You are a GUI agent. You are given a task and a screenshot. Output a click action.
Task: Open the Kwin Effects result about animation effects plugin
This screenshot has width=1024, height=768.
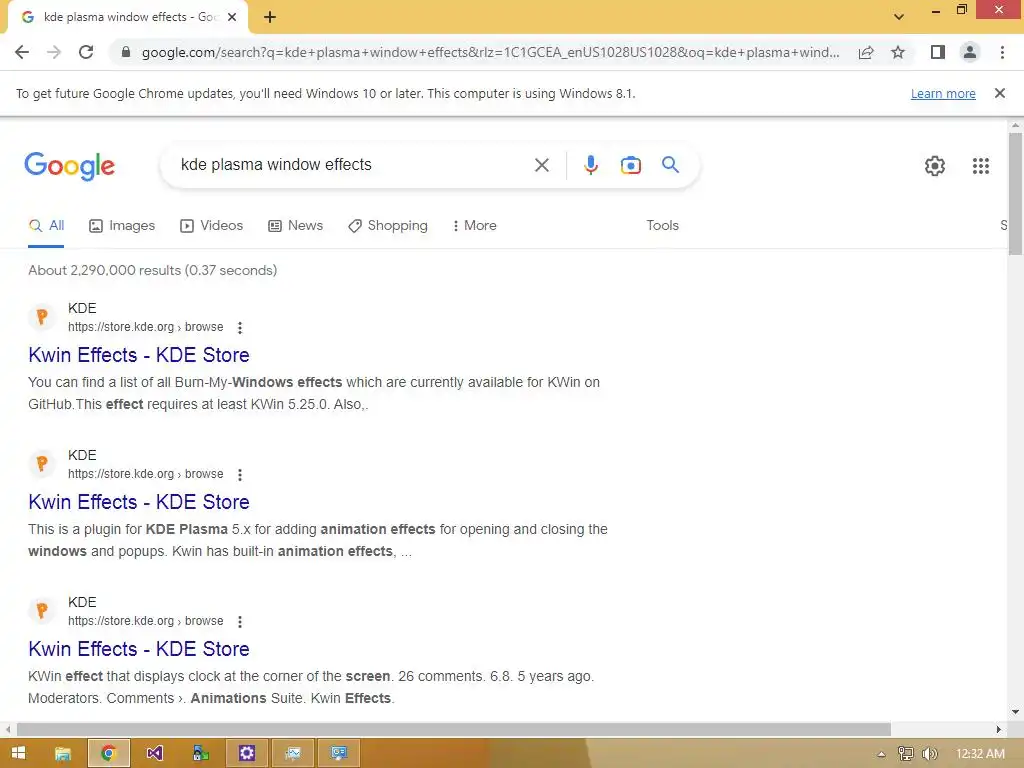(138, 502)
